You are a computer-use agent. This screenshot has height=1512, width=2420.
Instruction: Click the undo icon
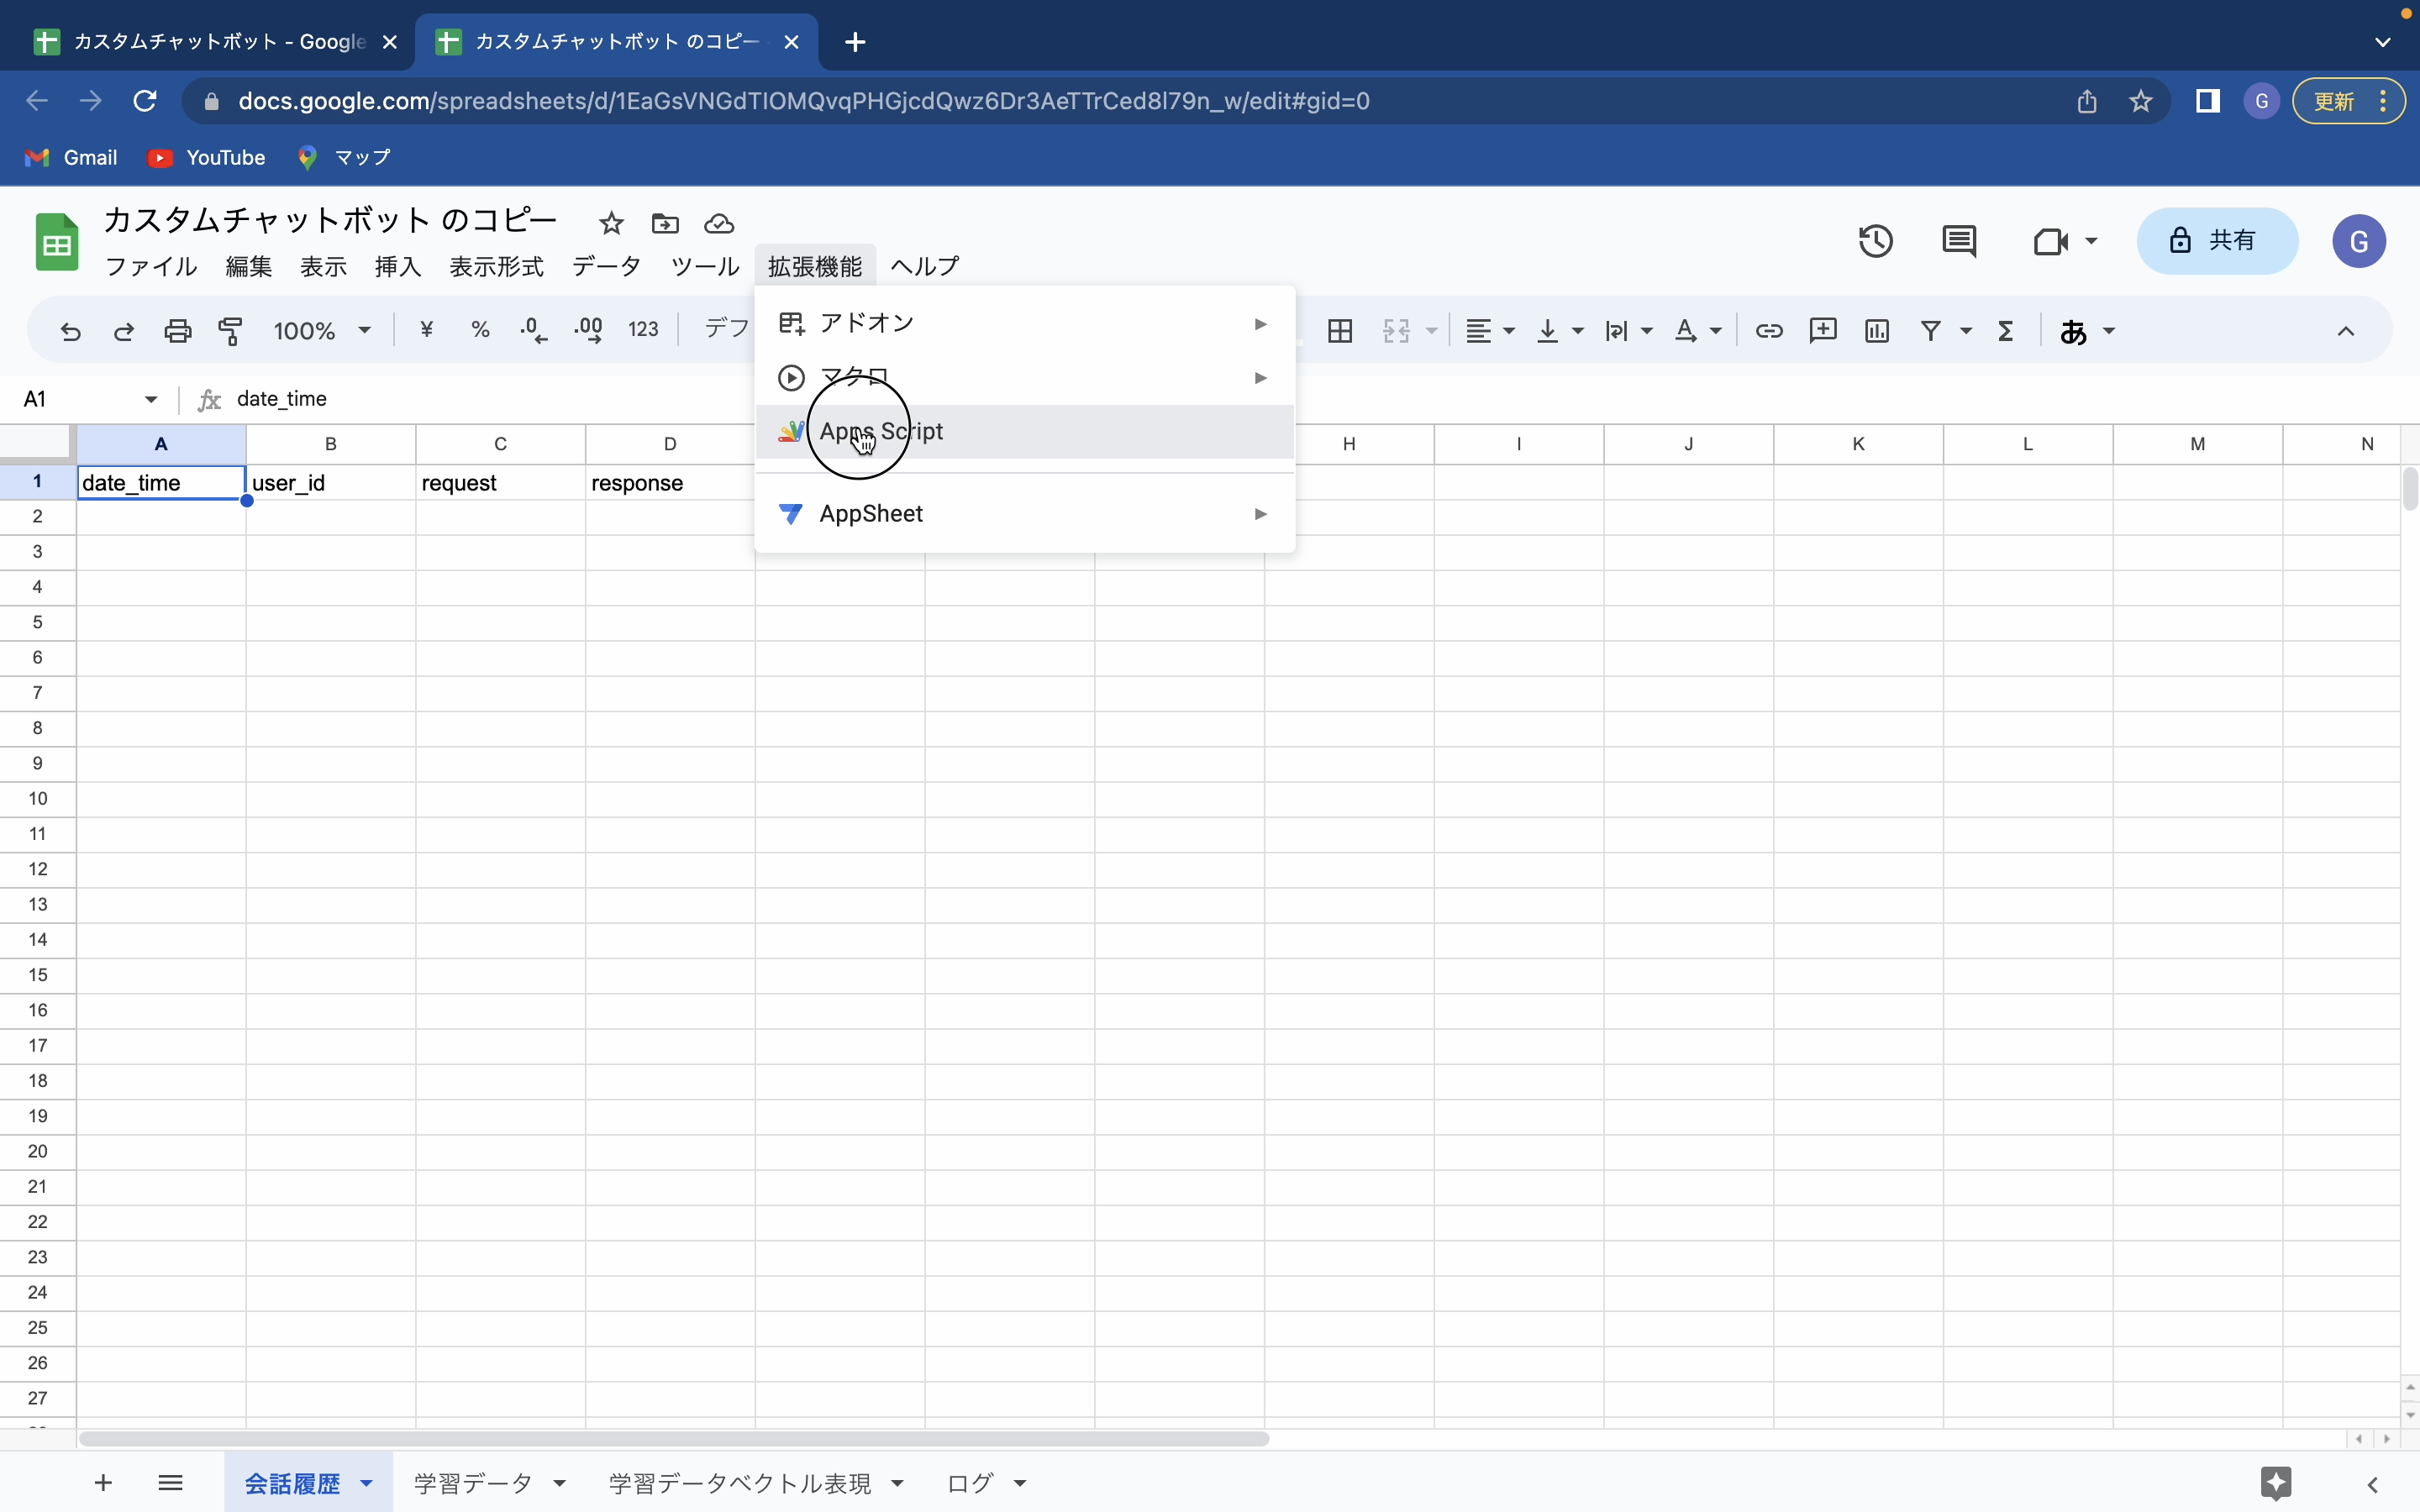[x=69, y=330]
